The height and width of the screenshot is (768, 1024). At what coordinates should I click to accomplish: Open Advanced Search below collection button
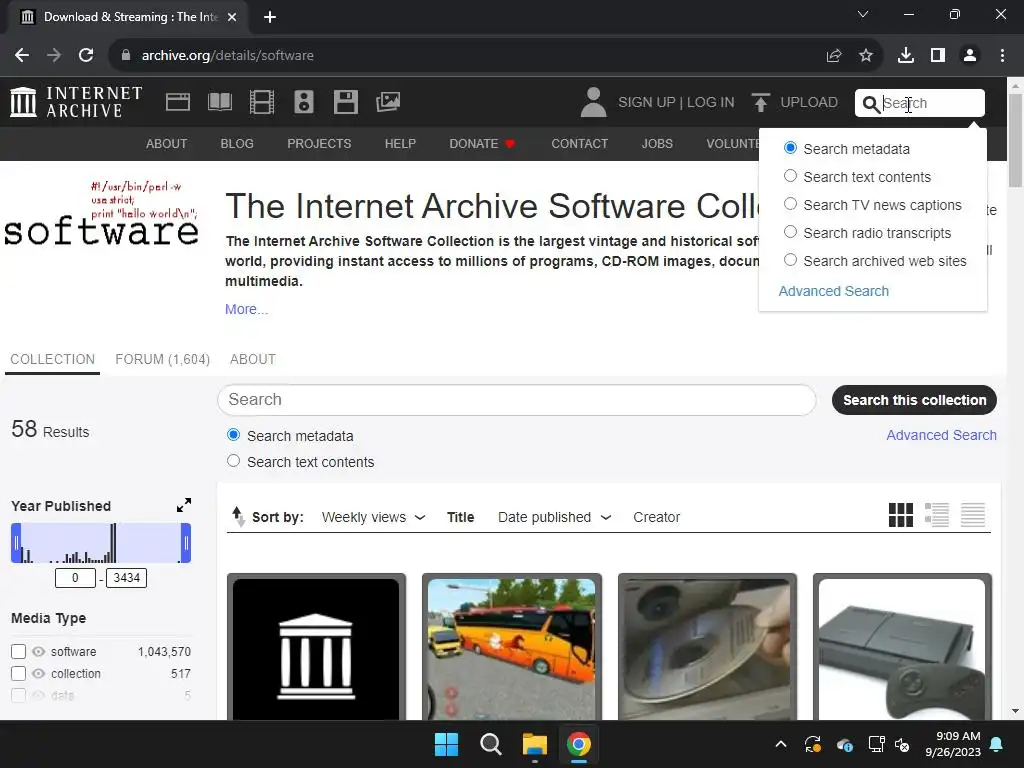coord(941,435)
